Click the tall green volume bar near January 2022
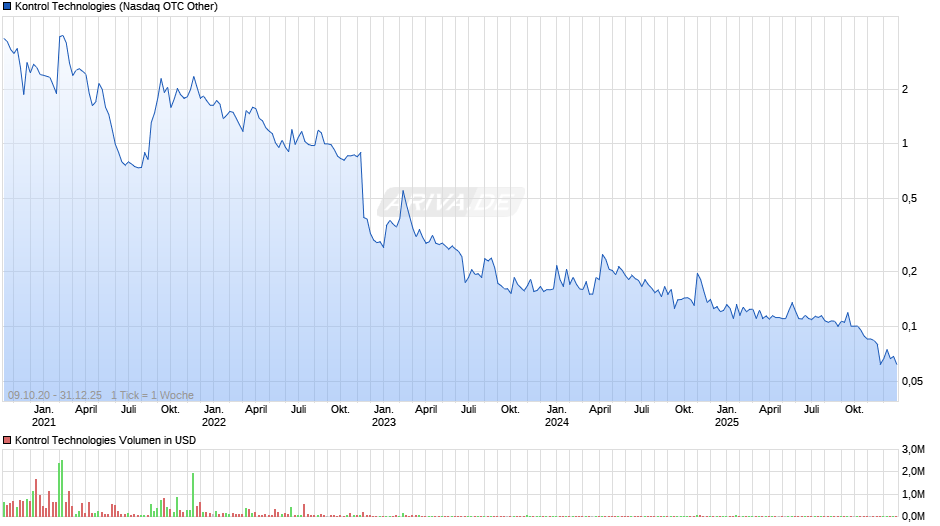Screen dimensions: 940x526 [x=193, y=495]
